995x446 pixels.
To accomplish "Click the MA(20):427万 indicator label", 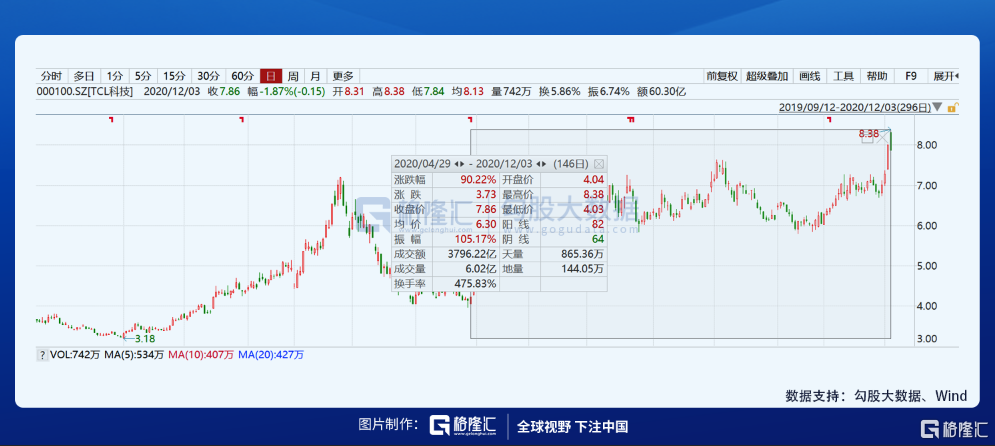I will (x=271, y=355).
